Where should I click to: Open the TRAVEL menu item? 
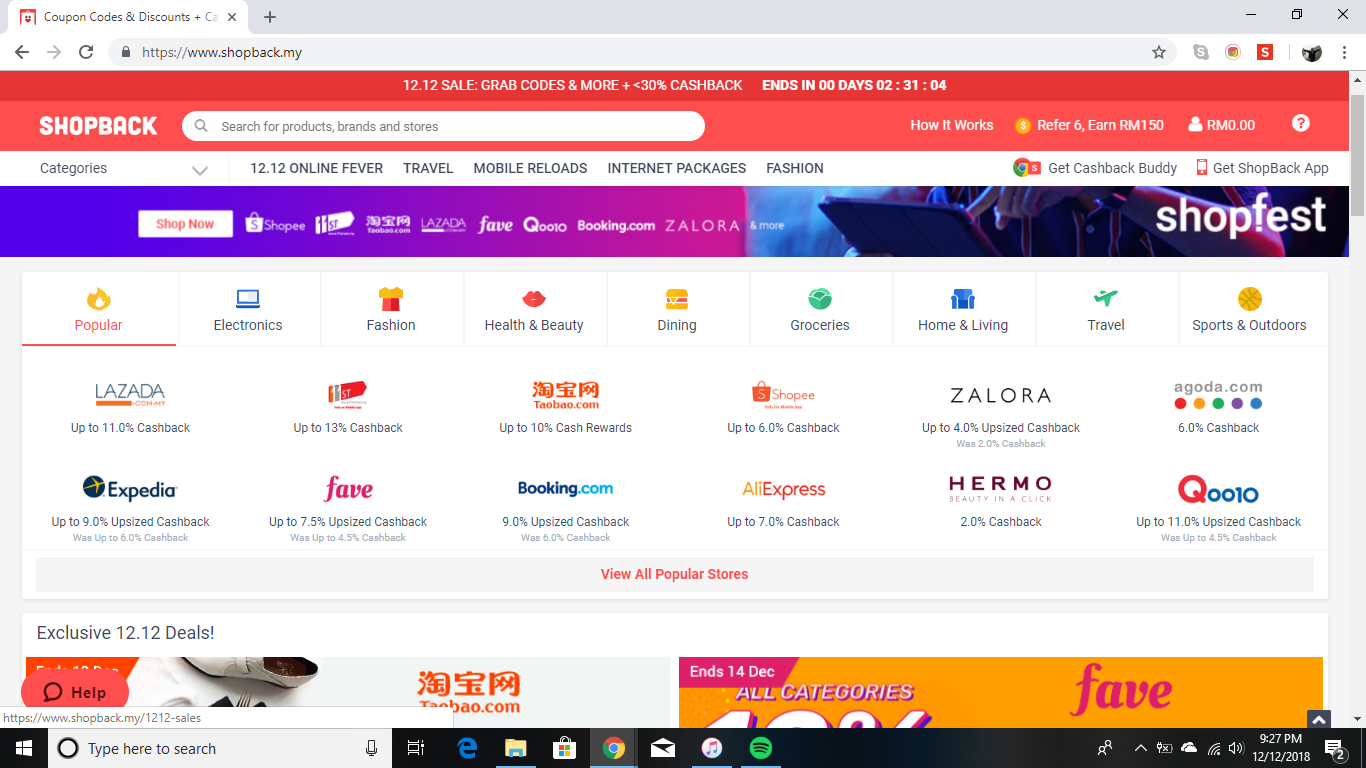coord(428,168)
